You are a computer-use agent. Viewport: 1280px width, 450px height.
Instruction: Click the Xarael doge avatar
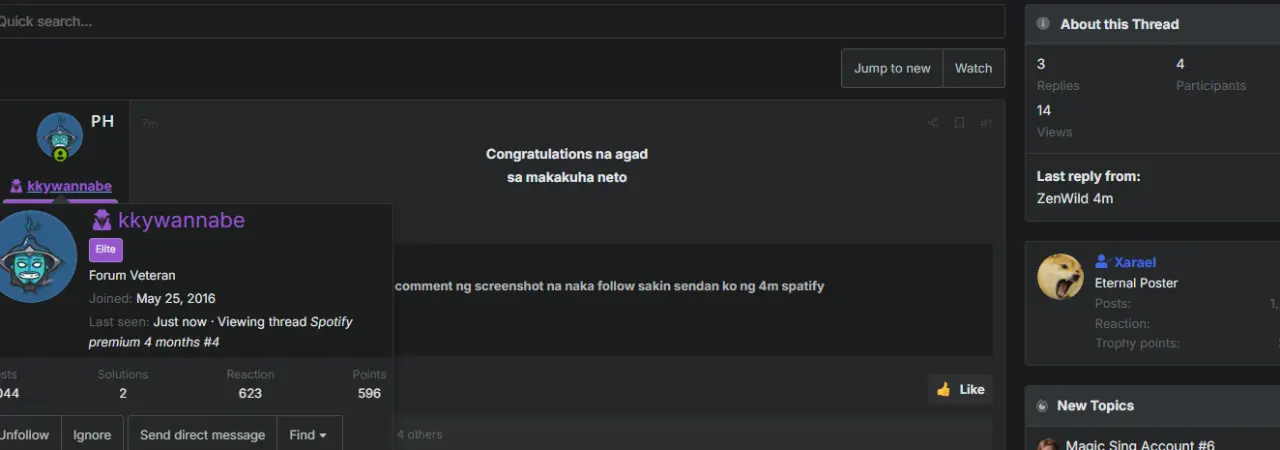1060,277
